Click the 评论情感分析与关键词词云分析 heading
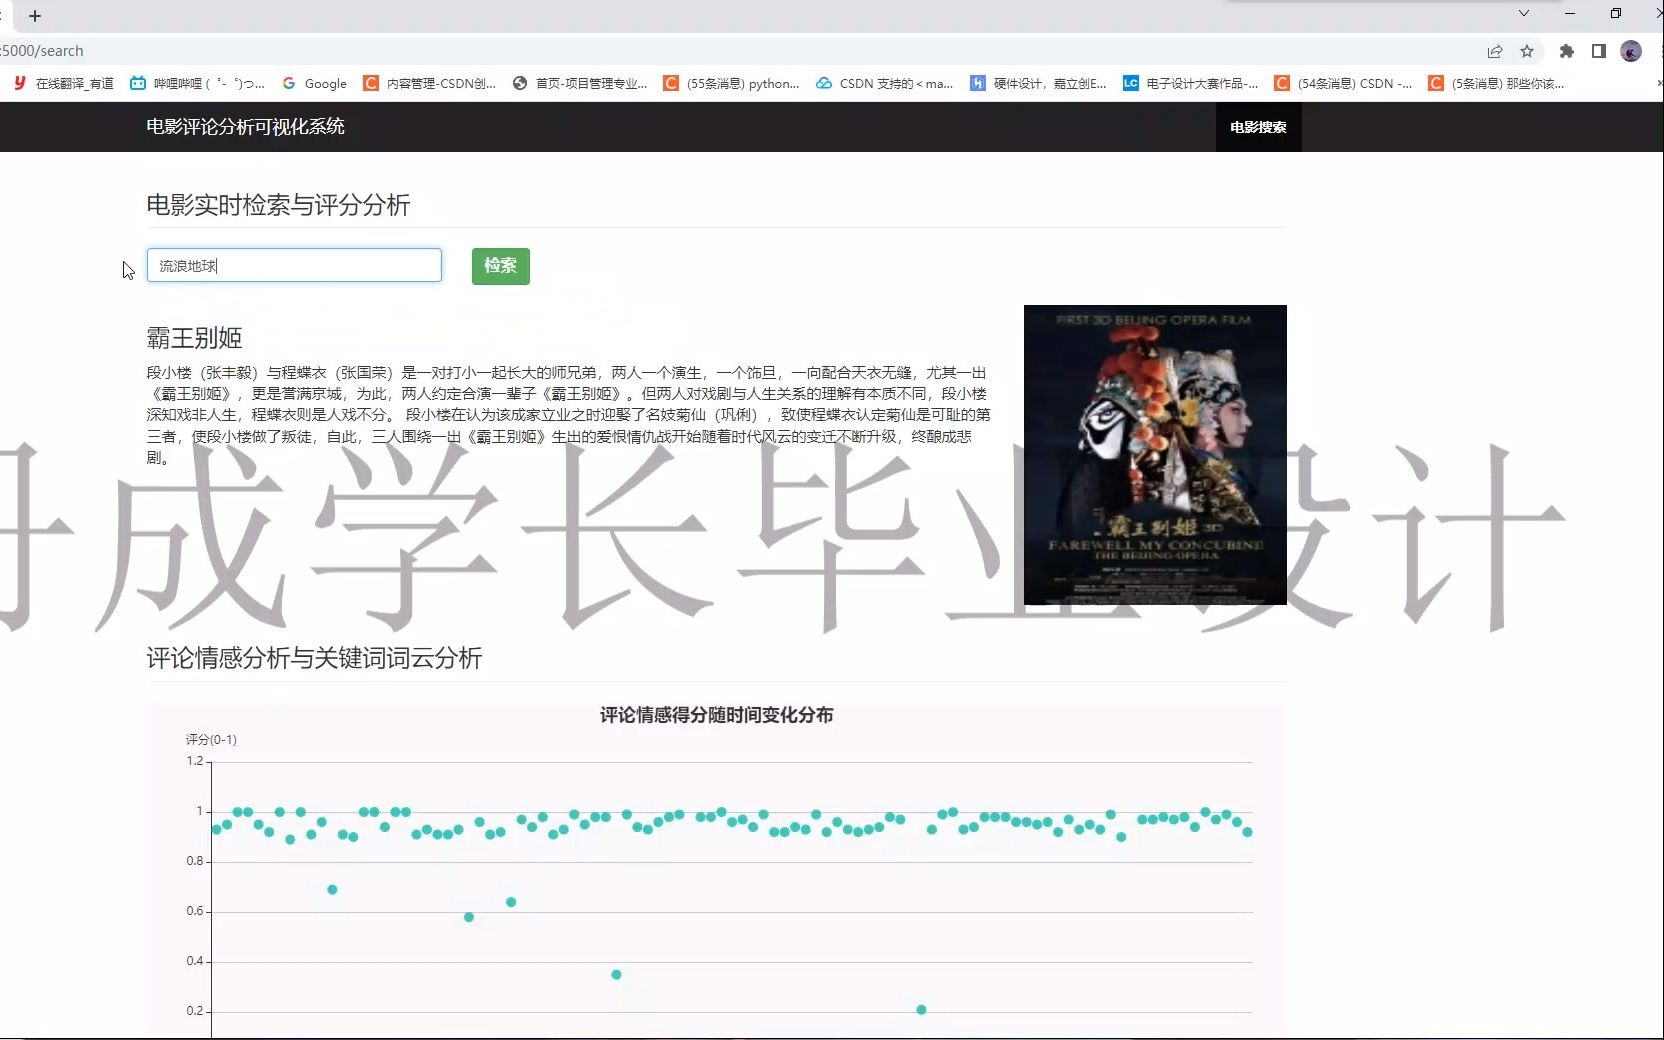 coord(314,658)
